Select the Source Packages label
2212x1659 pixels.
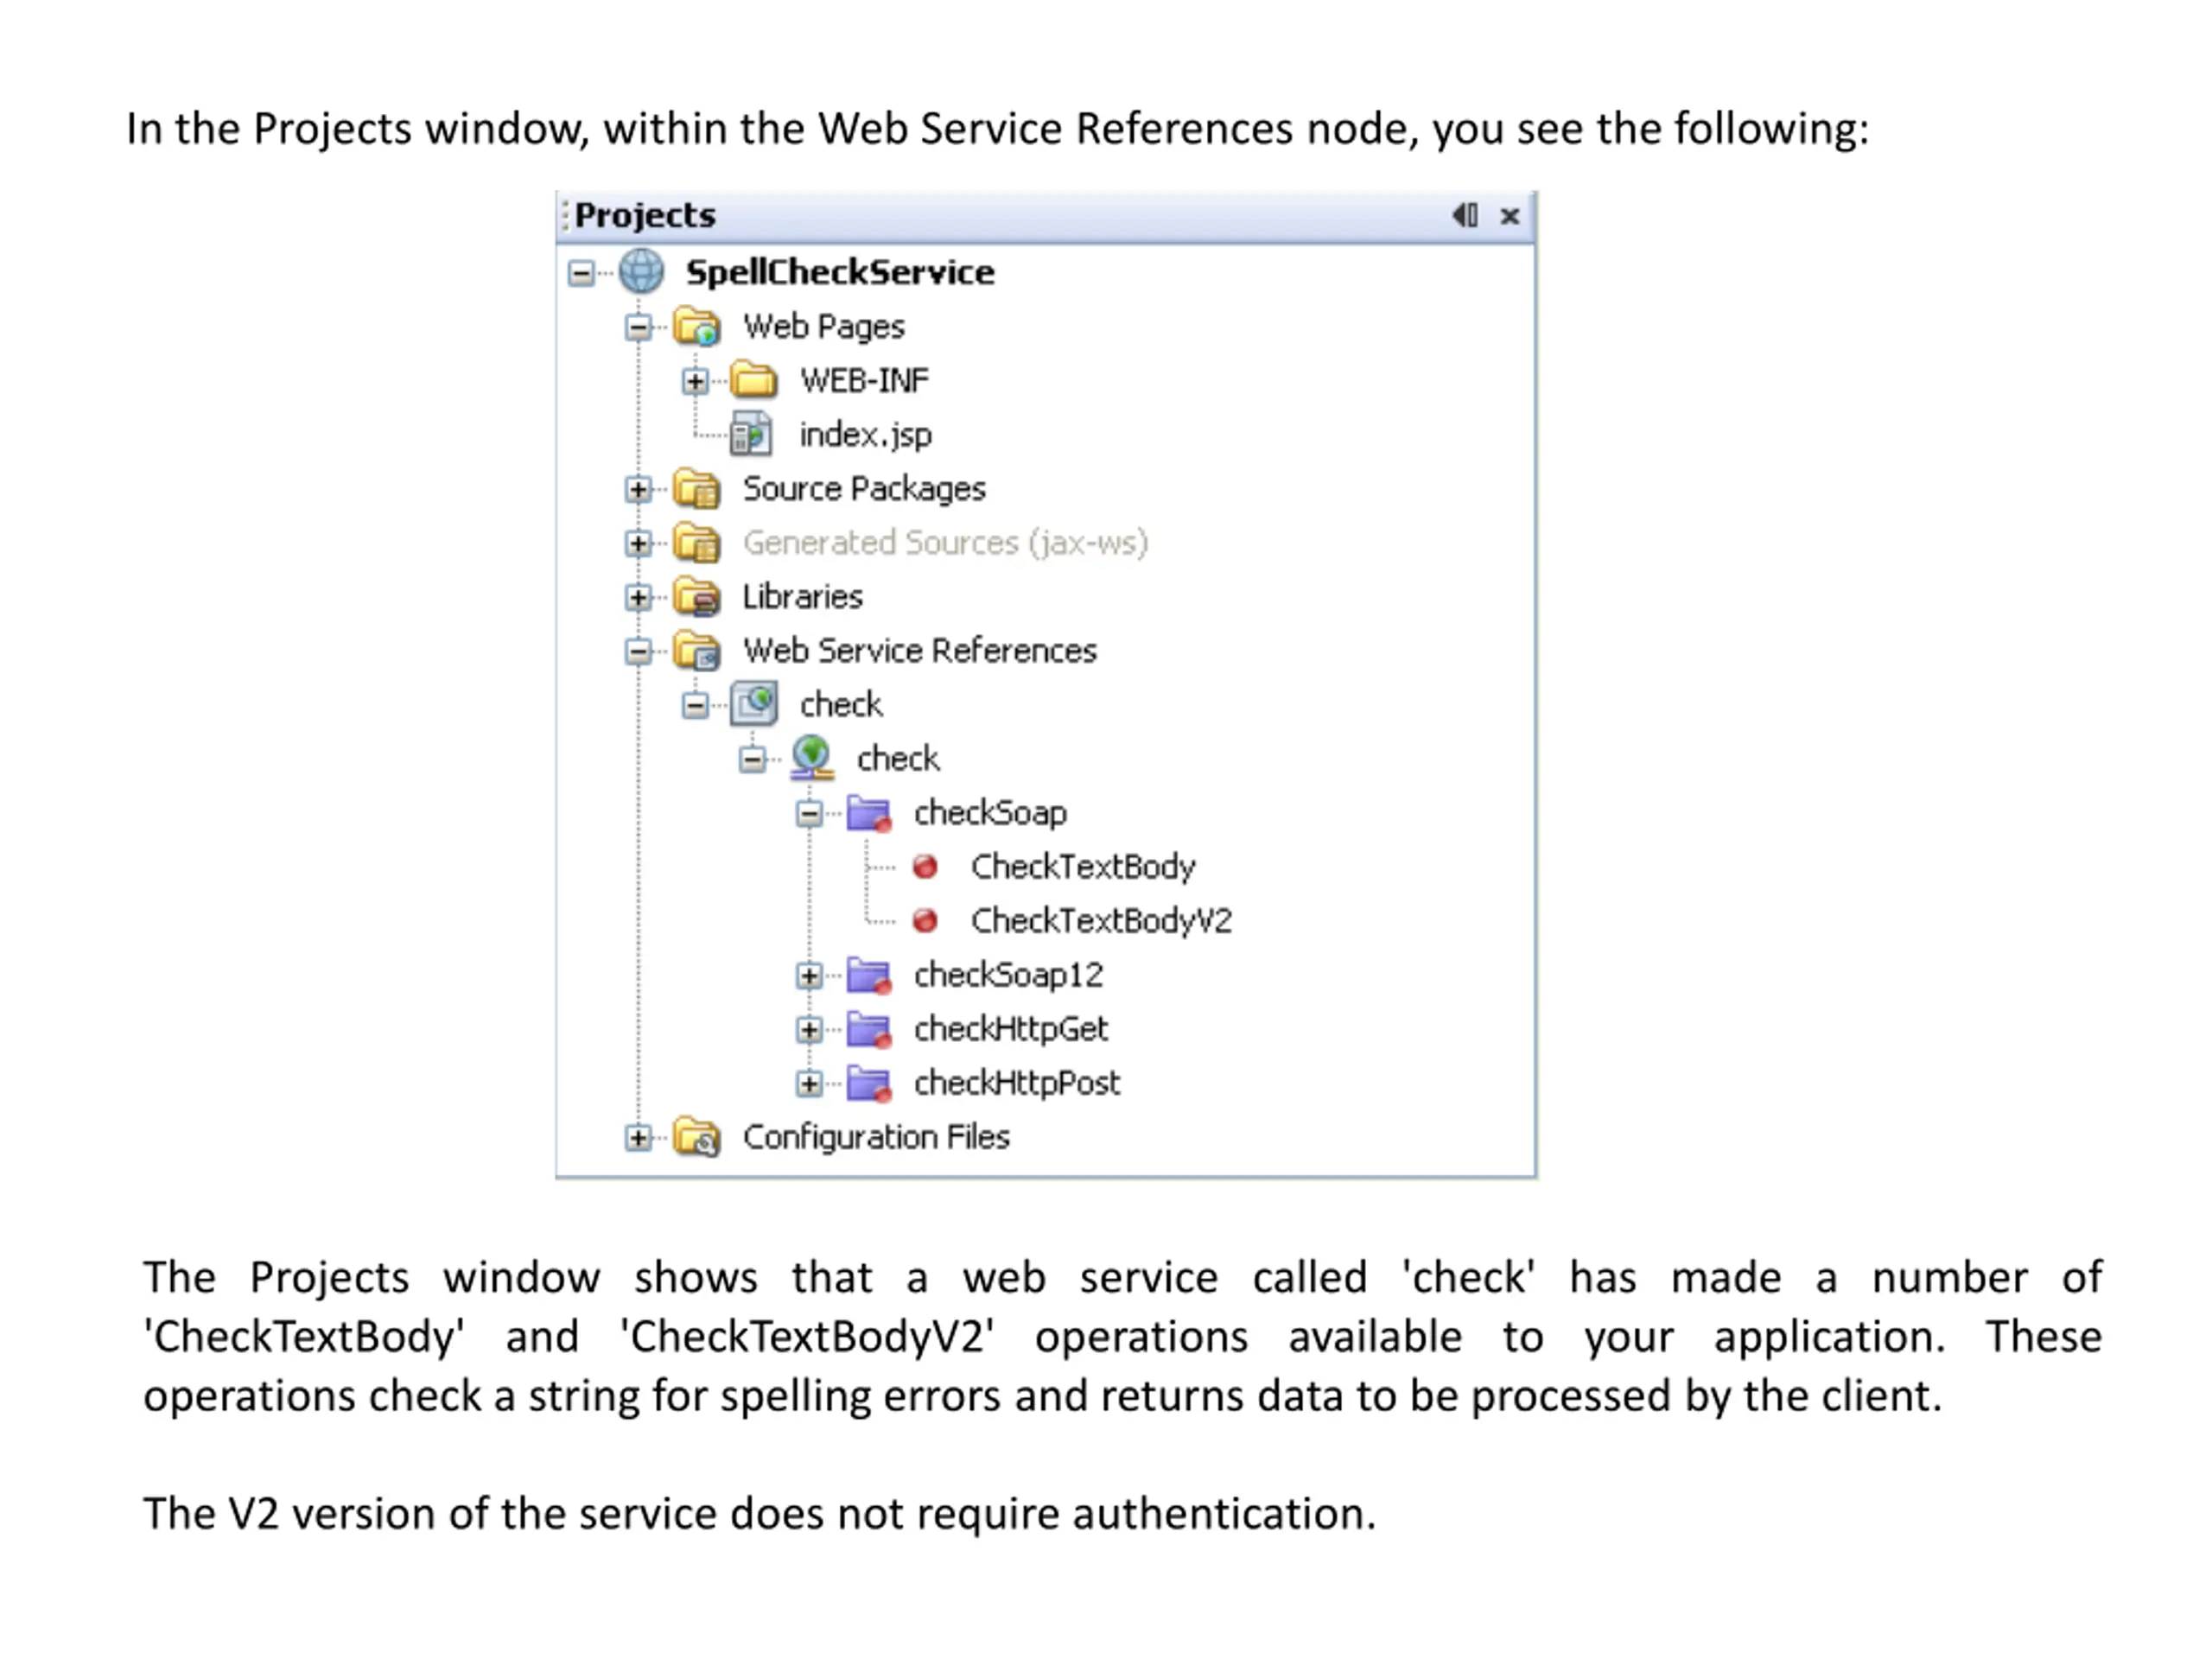pyautogui.click(x=864, y=489)
